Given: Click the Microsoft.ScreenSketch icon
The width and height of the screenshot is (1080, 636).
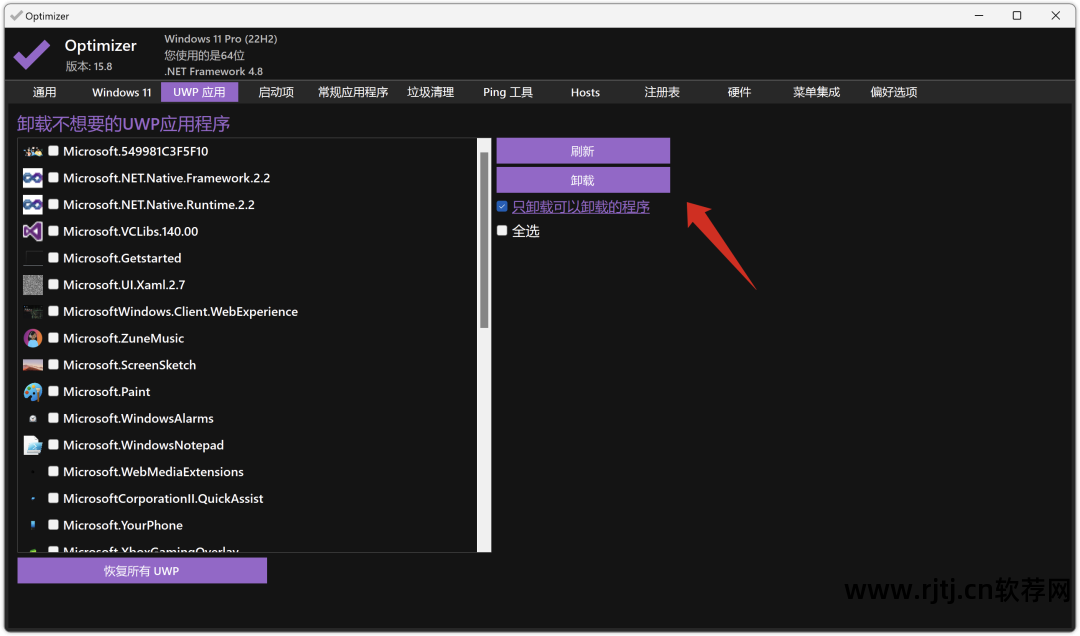Looking at the screenshot, I should (x=33, y=365).
